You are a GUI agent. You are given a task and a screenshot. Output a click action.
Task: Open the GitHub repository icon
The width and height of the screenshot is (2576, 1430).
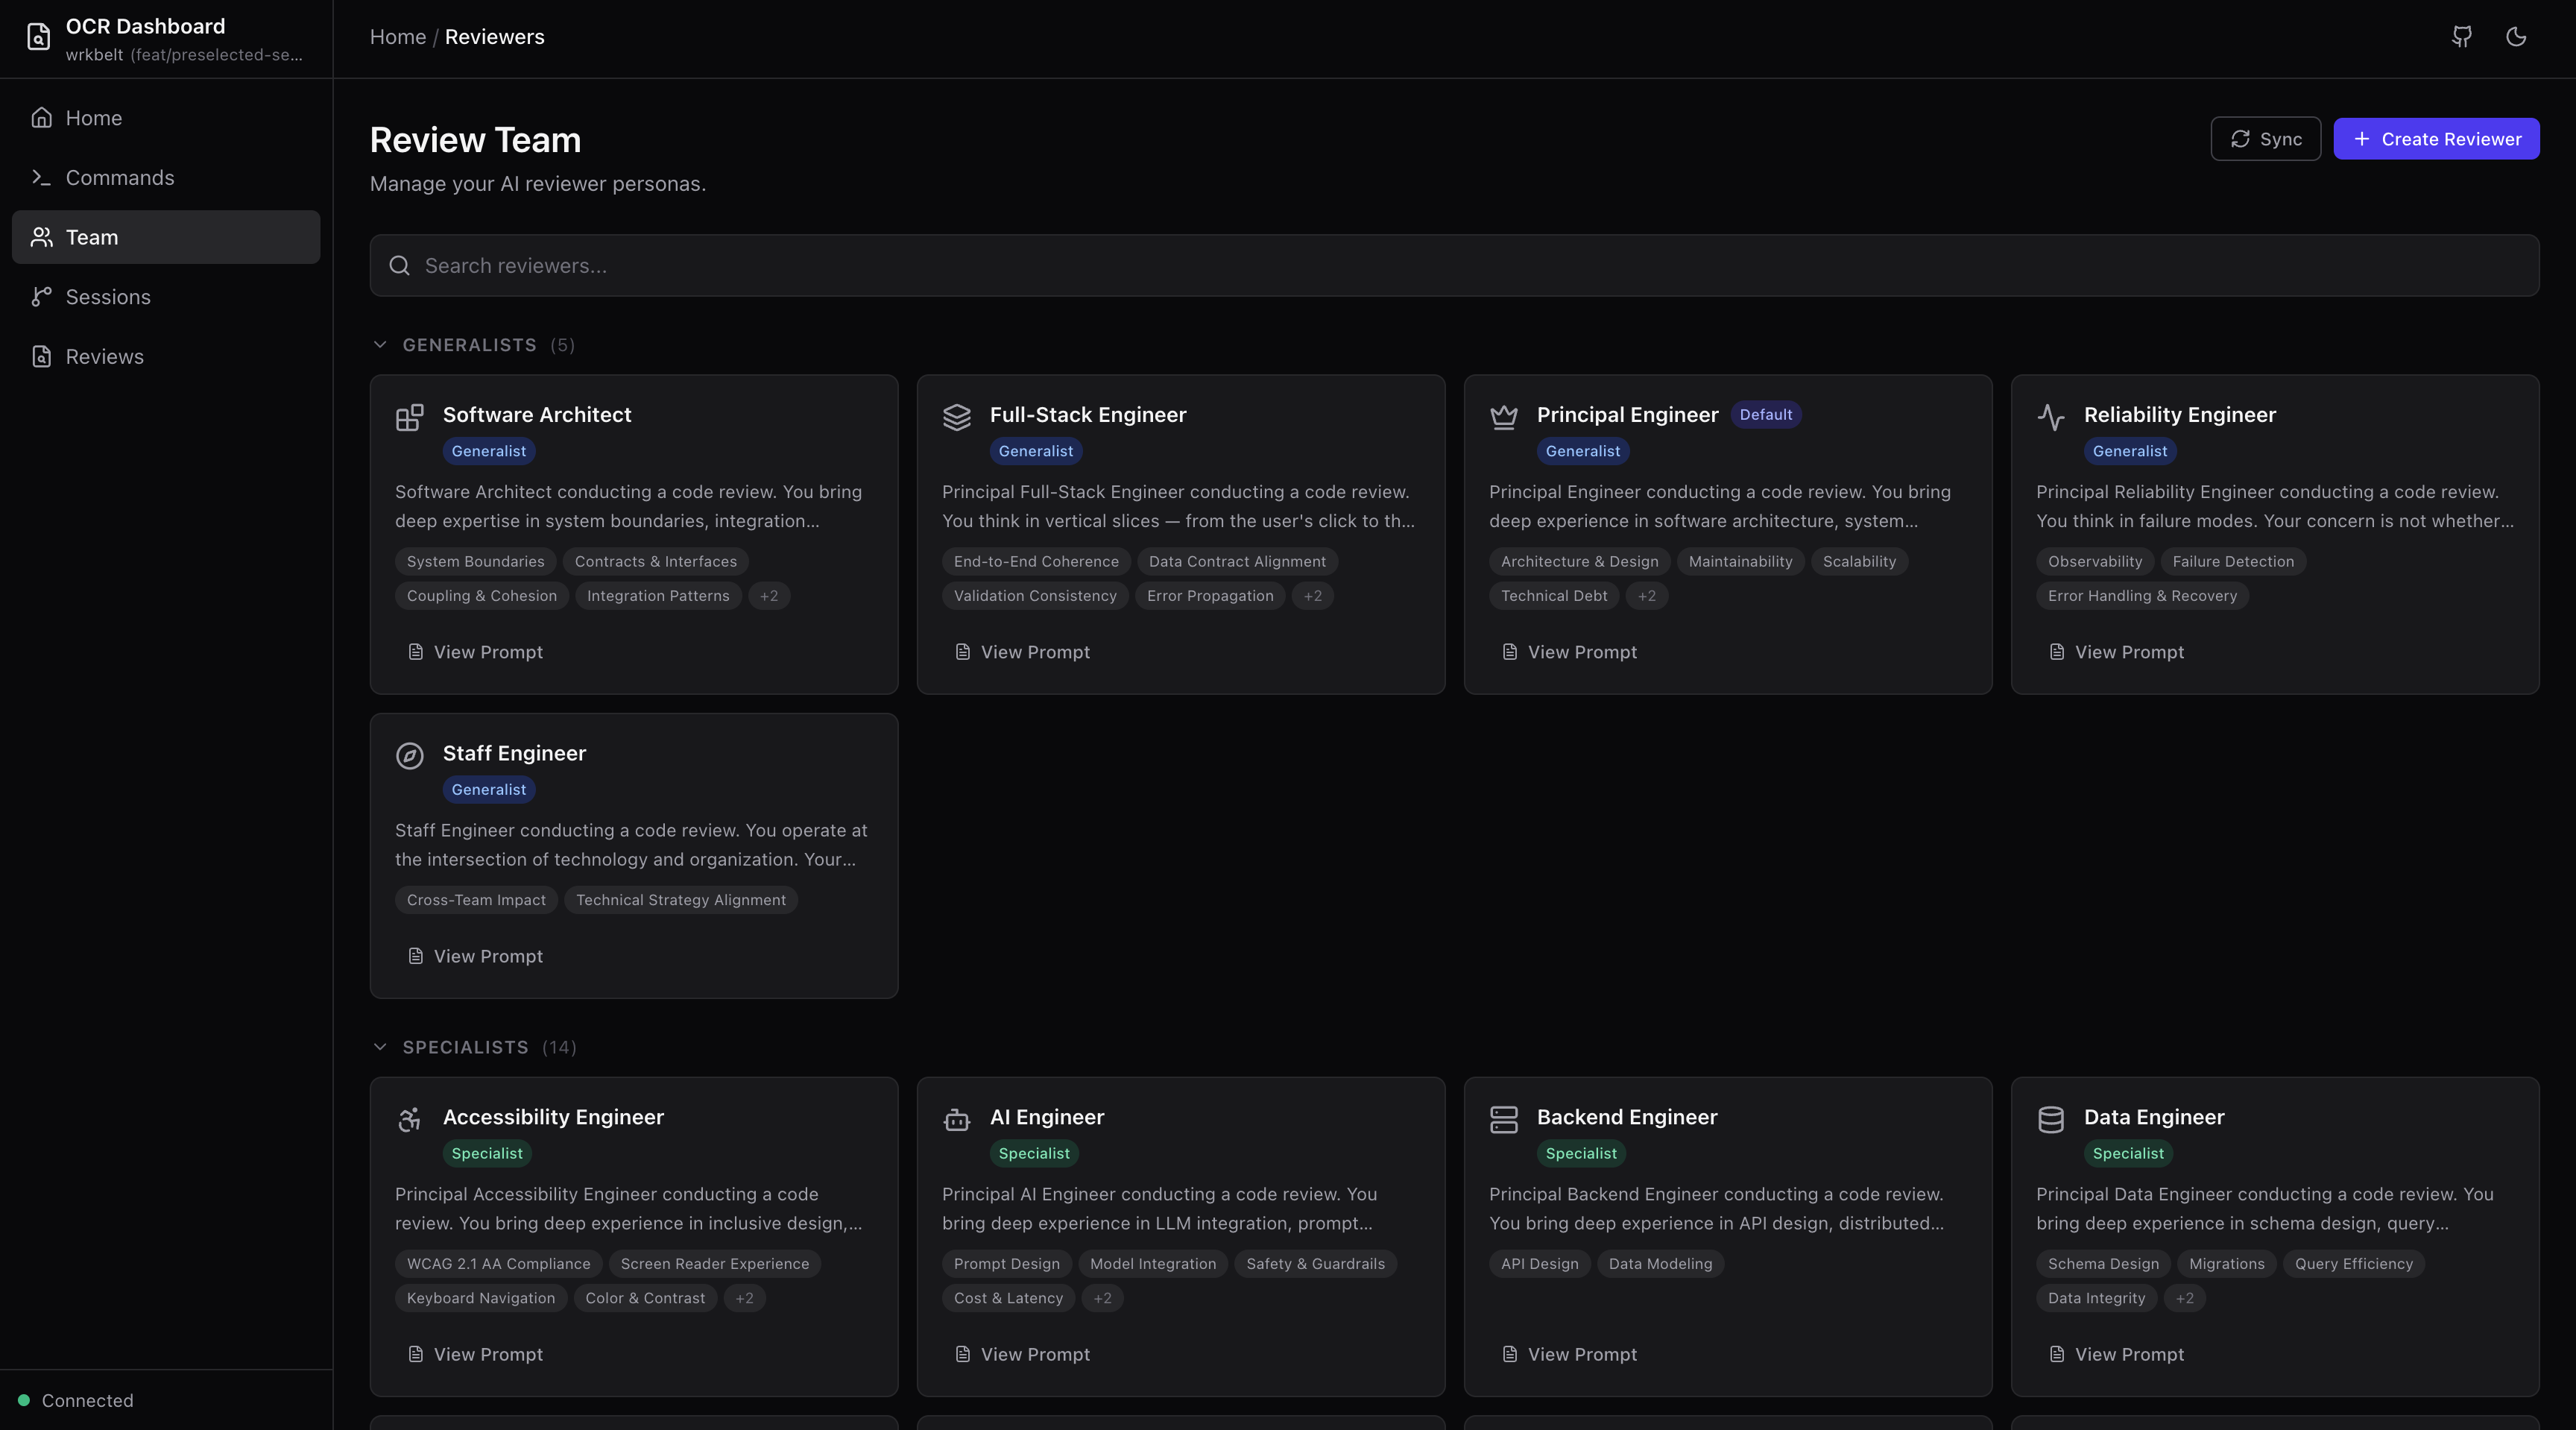[2462, 37]
